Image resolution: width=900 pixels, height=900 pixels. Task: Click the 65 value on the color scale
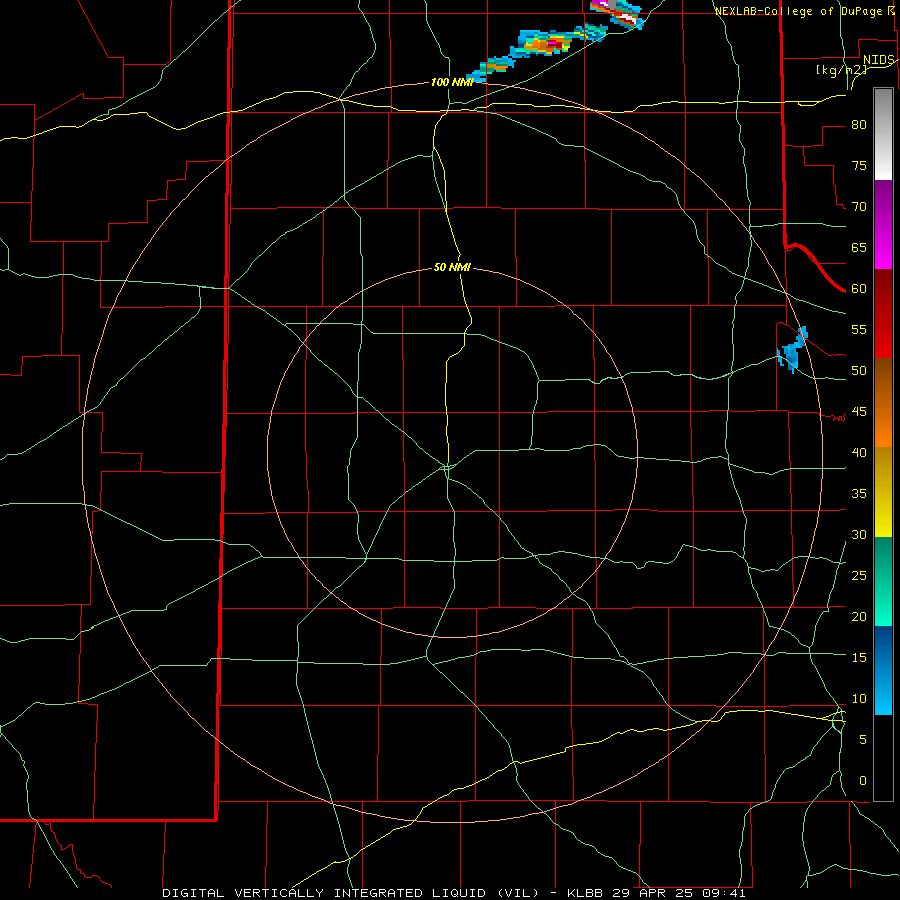[859, 247]
